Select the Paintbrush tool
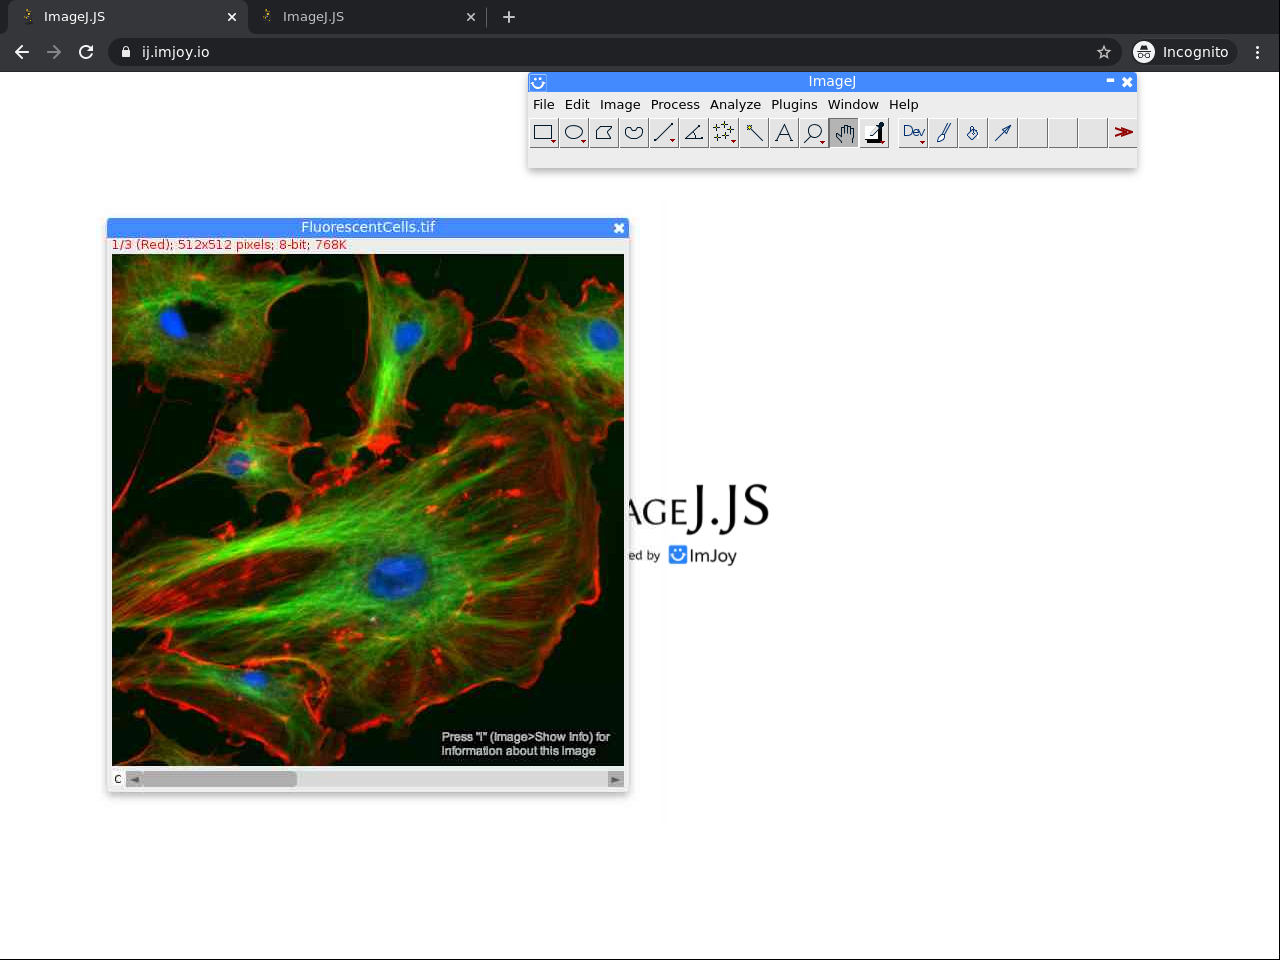Screen dimensions: 1280x960 click(x=943, y=132)
